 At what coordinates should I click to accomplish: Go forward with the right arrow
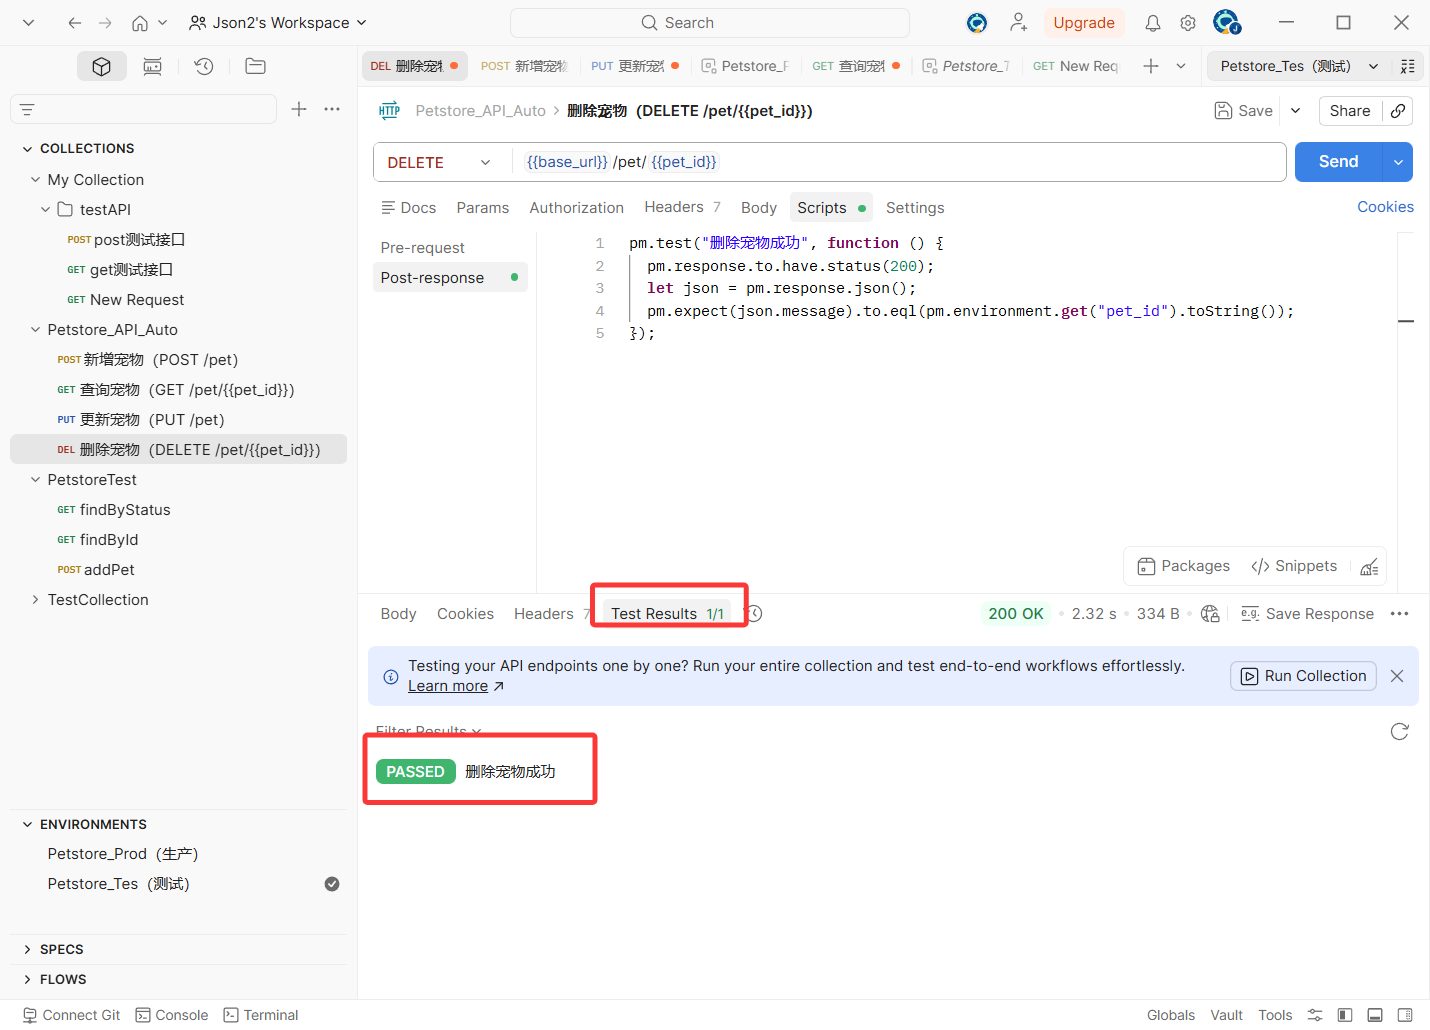[x=105, y=22]
